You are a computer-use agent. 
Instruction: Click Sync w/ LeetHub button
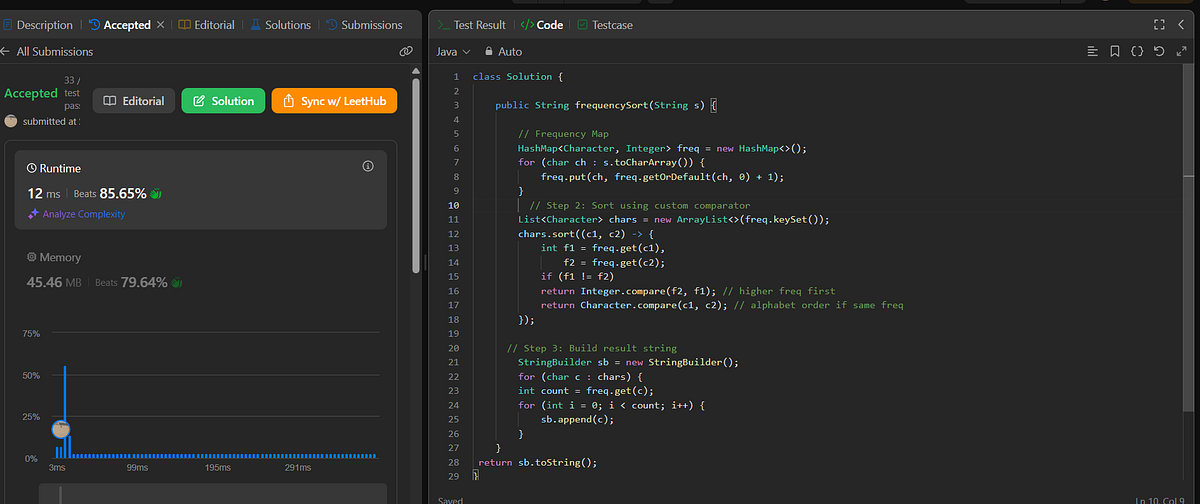[x=335, y=101]
